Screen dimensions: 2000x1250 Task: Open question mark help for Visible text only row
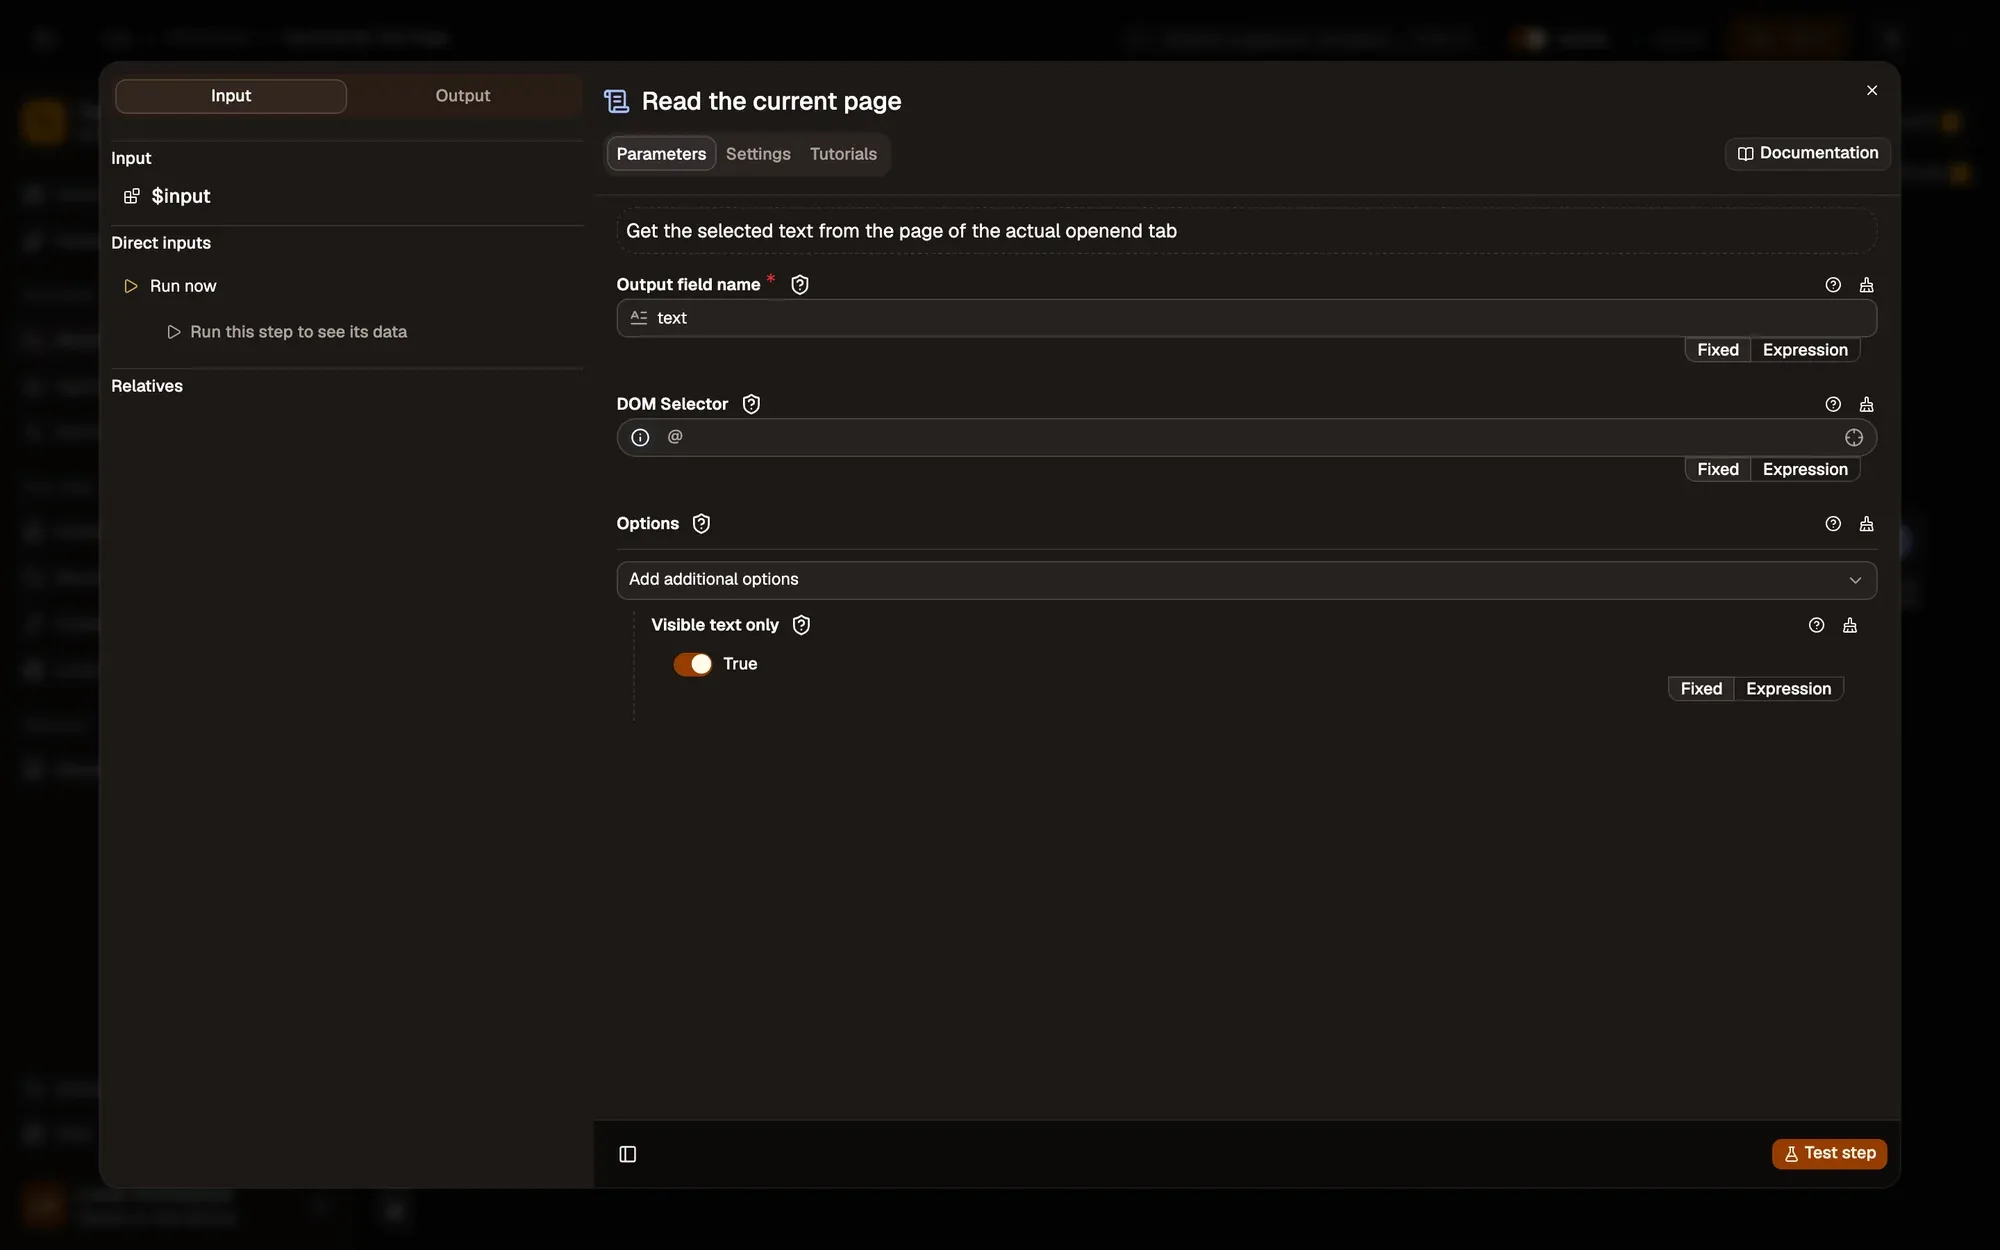pyautogui.click(x=1817, y=625)
